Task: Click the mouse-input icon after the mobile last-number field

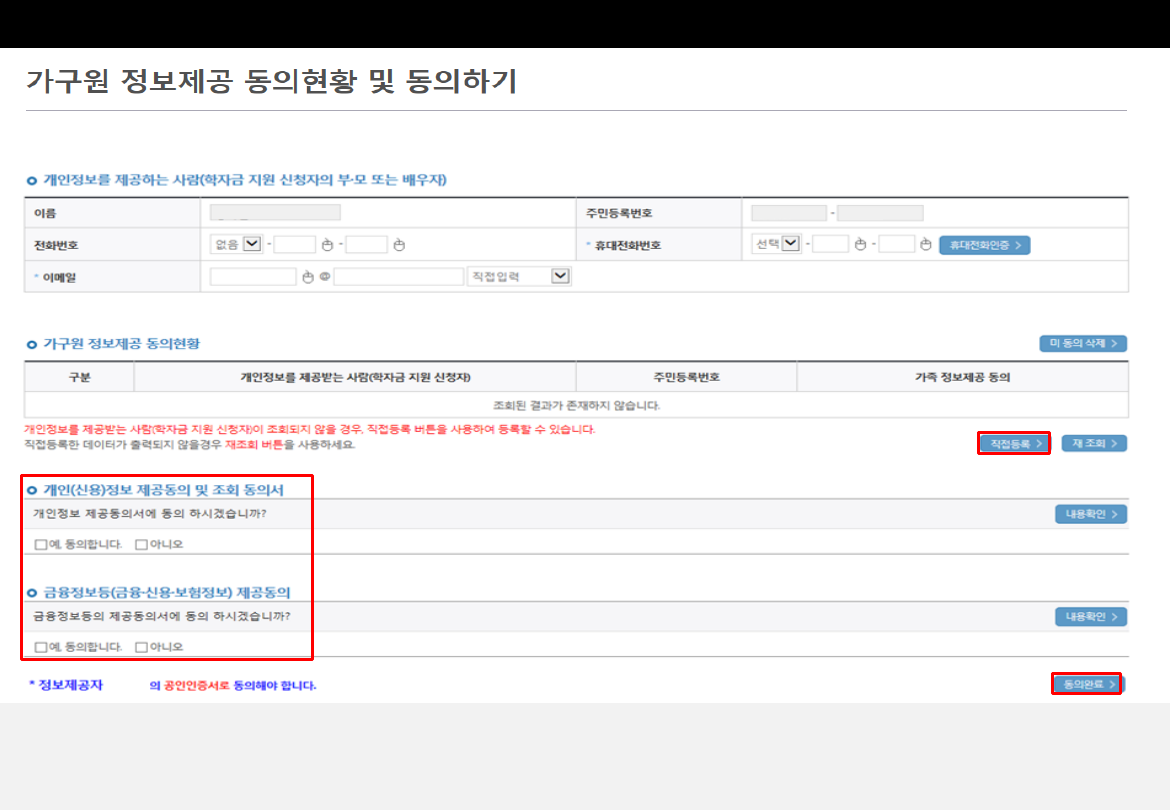Action: pyautogui.click(x=926, y=245)
